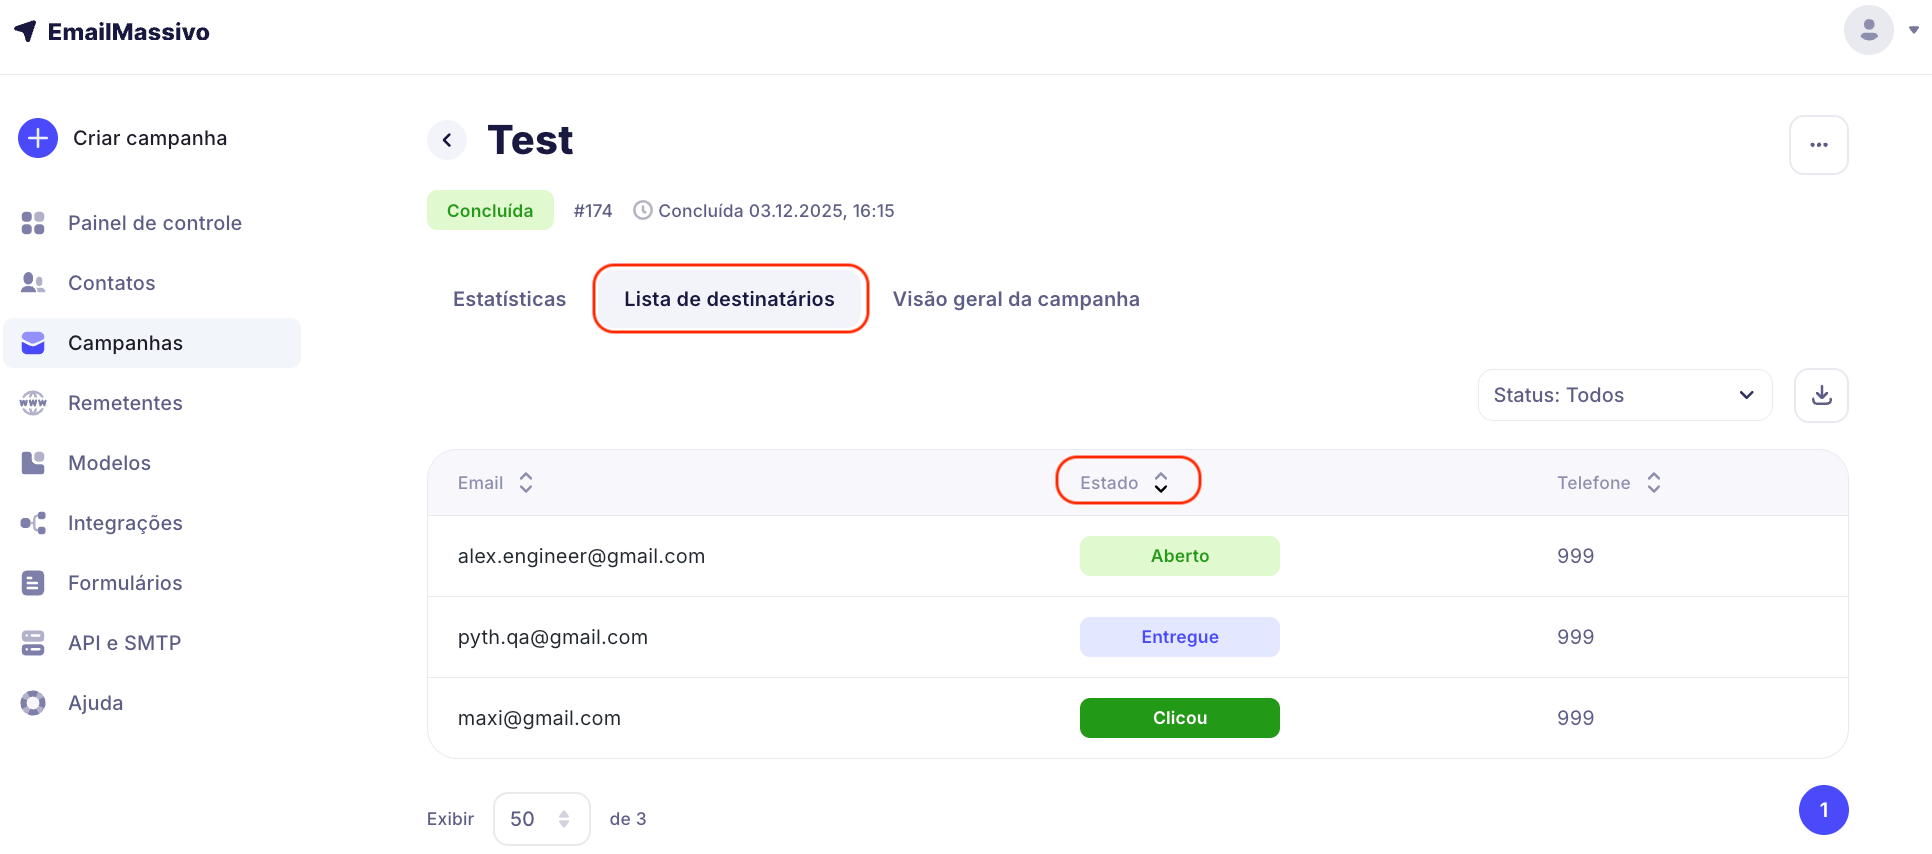Click the download recipients list icon
Image resolution: width=1932 pixels, height=854 pixels.
tap(1821, 395)
